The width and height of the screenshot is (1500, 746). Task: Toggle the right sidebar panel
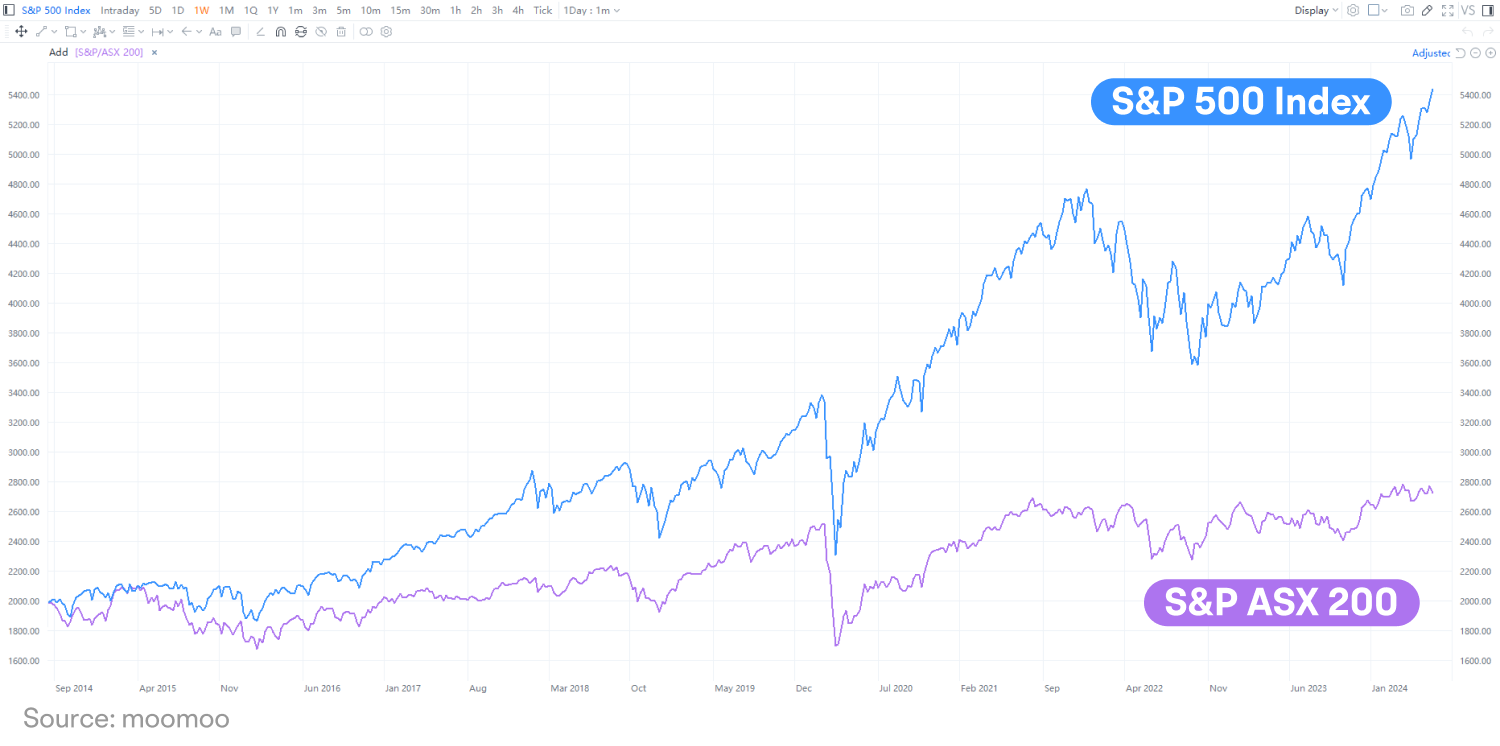[x=1488, y=10]
